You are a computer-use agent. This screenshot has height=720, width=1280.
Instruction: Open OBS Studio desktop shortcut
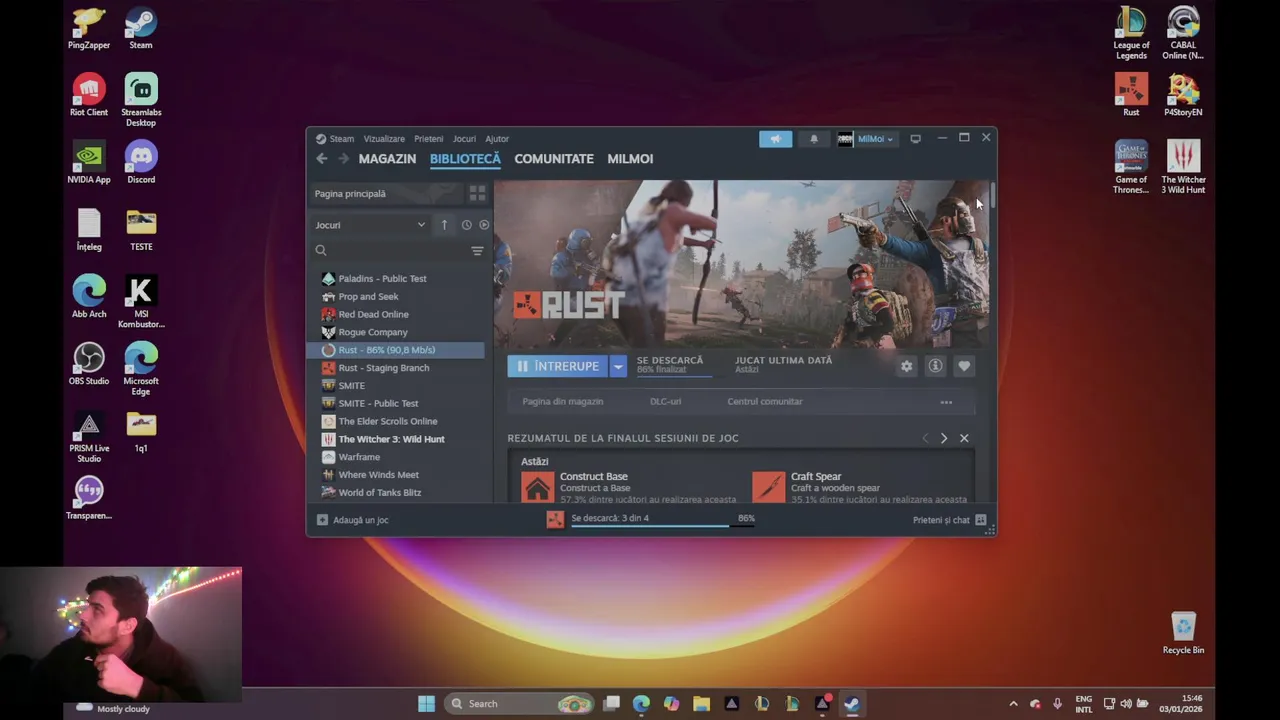89,364
